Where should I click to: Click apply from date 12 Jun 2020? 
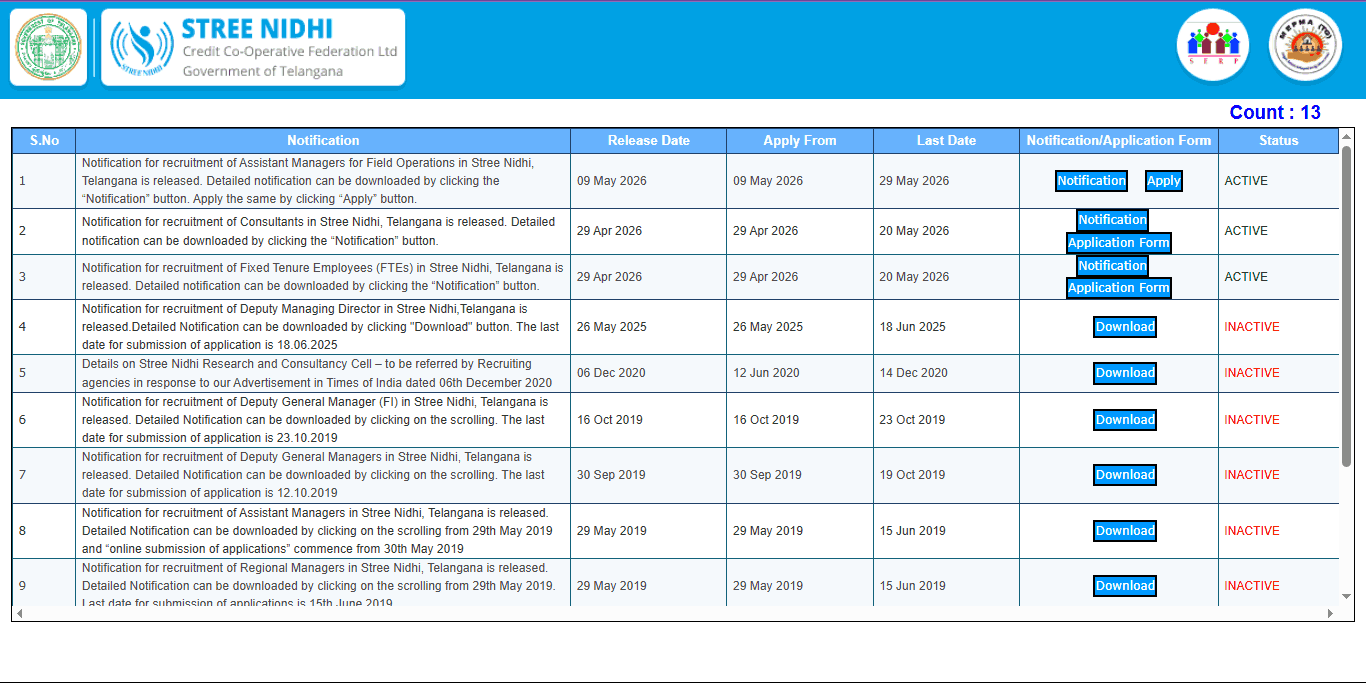click(766, 373)
